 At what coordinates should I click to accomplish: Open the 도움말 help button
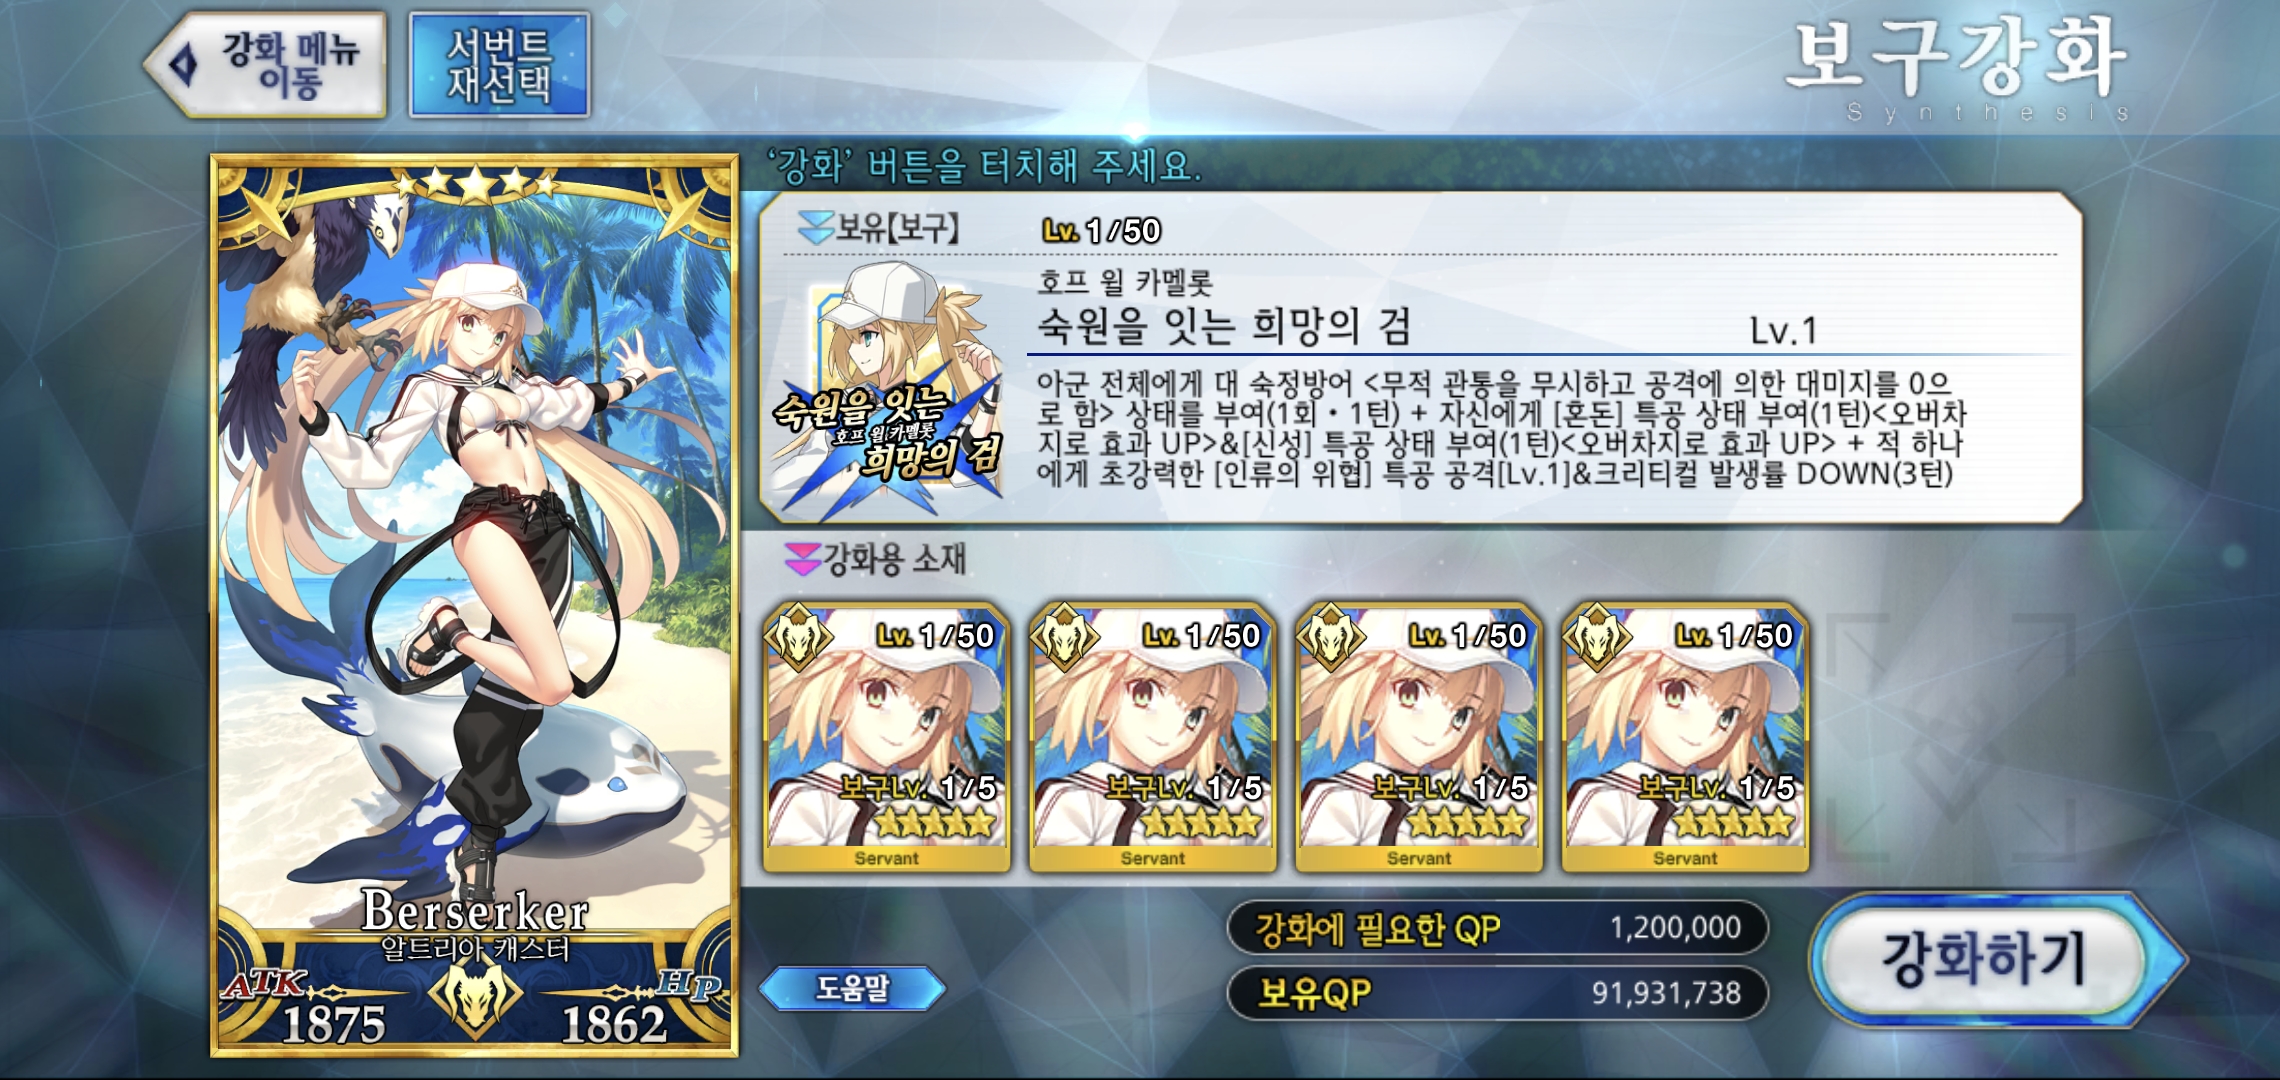[852, 988]
